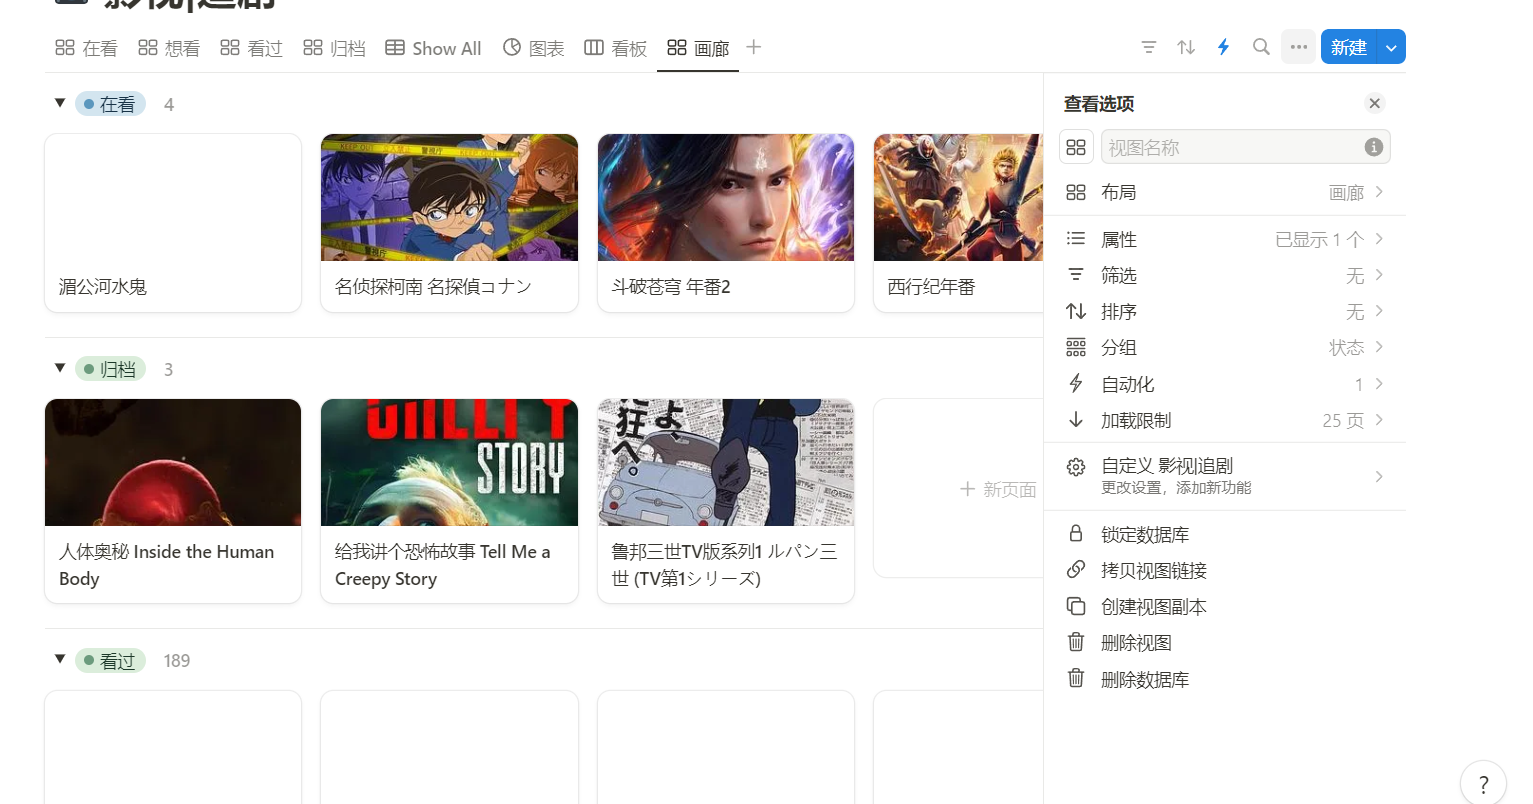The image size is (1533, 804).
Task: Open the 分组 grouping setting
Action: coord(1225,348)
